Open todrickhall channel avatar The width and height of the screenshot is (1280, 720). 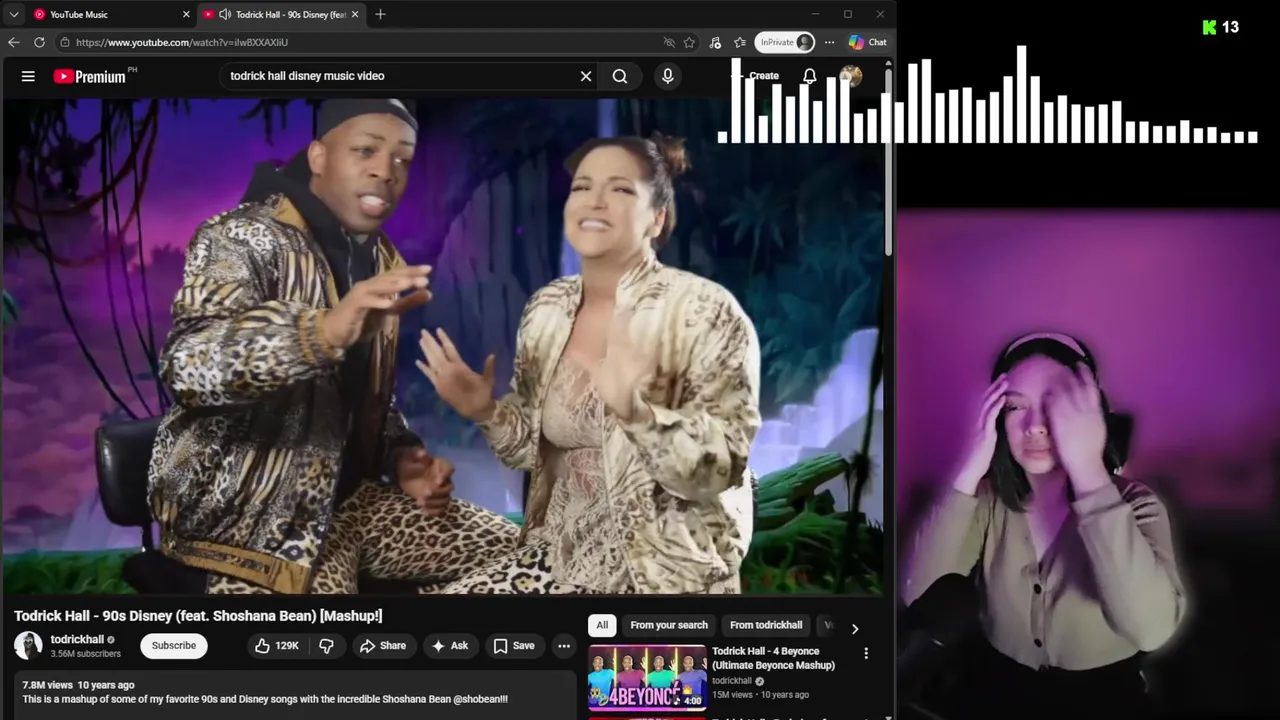click(x=28, y=646)
